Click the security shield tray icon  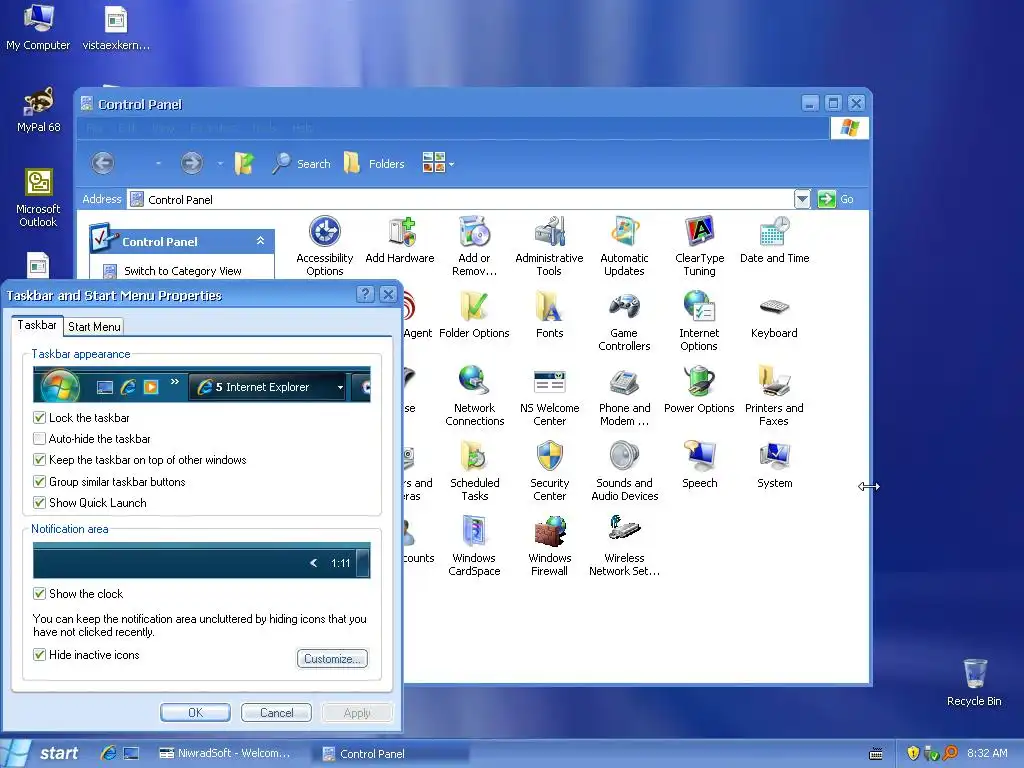pyautogui.click(x=913, y=753)
